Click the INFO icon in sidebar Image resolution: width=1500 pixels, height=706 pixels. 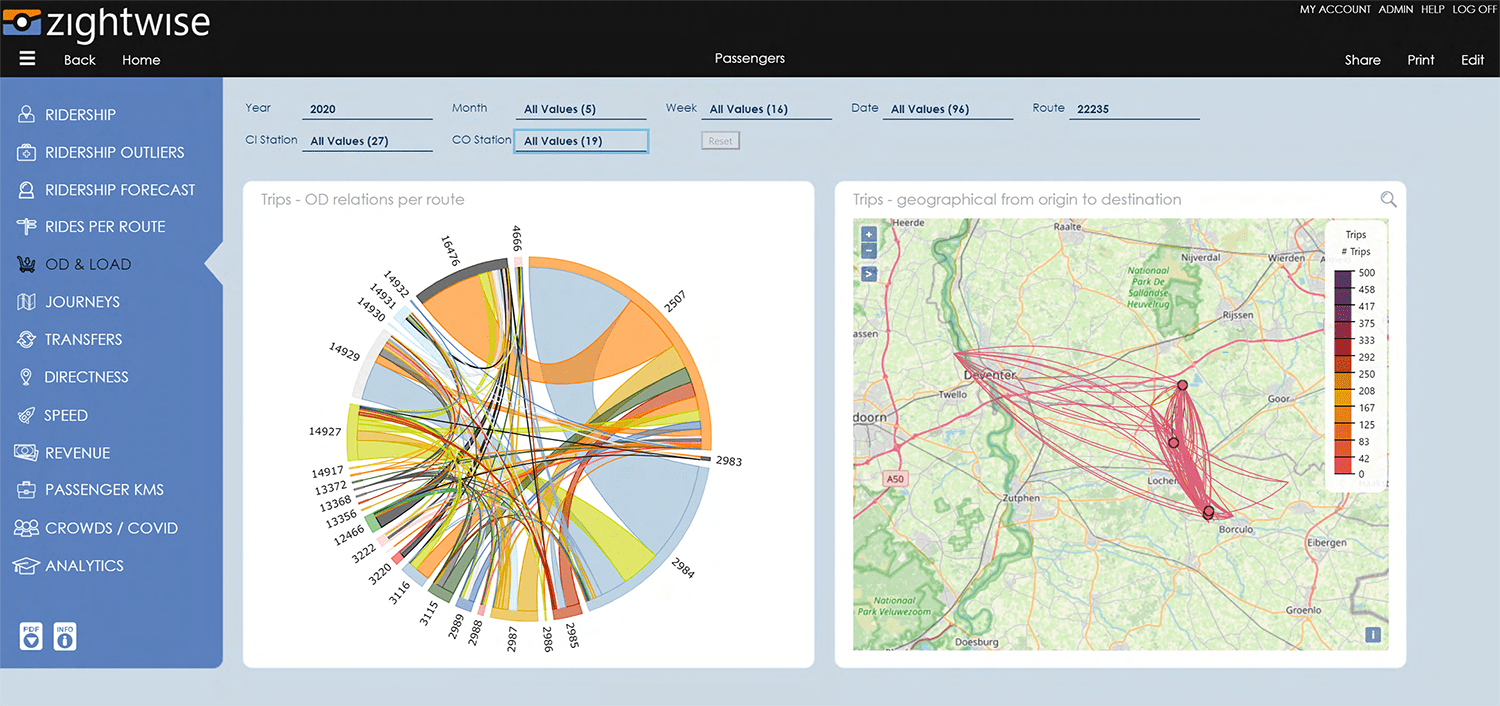click(65, 636)
